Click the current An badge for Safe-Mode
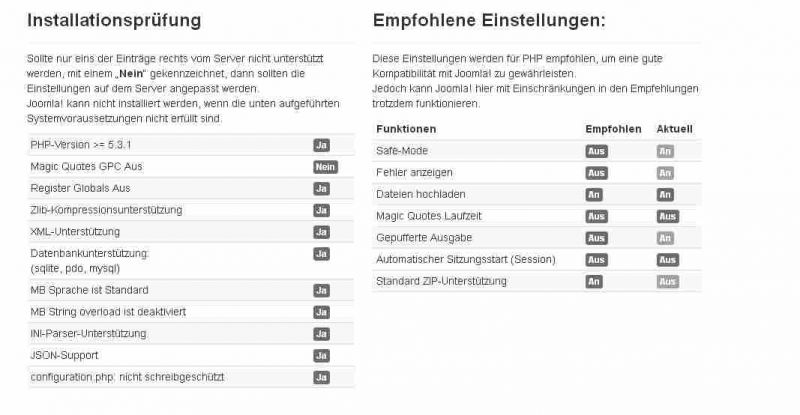The width and height of the screenshot is (800, 415). pyautogui.click(x=665, y=151)
